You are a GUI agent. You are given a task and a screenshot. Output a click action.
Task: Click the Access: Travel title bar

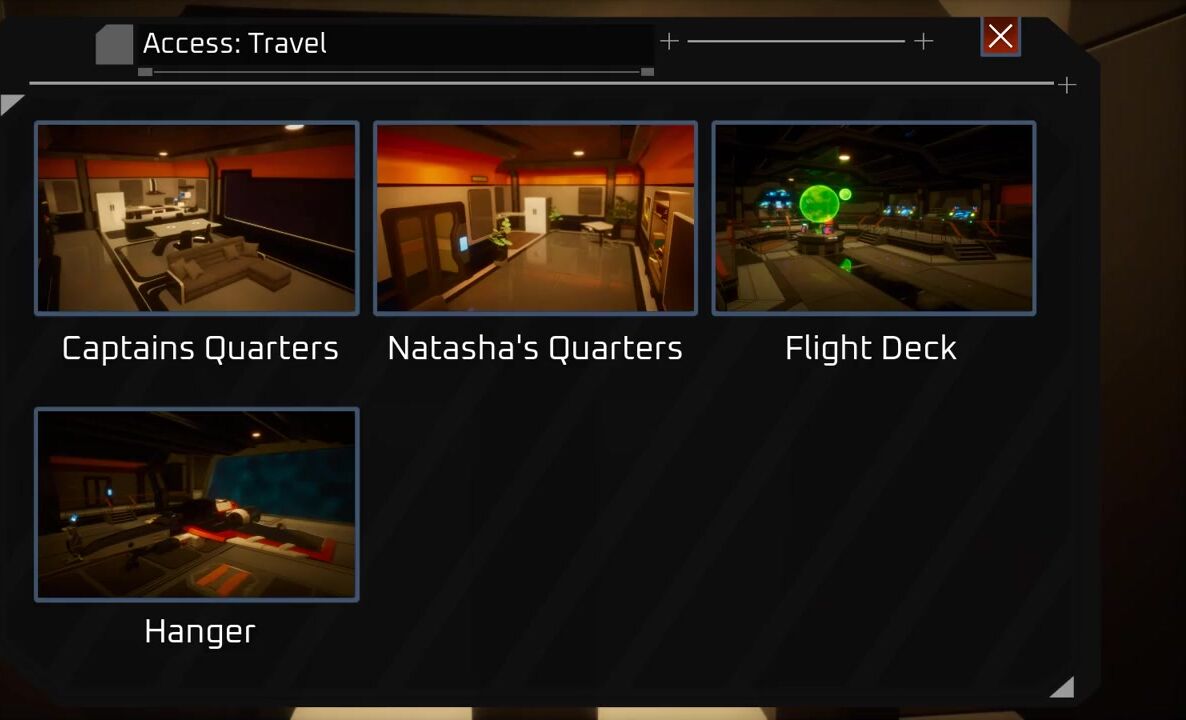(x=393, y=44)
